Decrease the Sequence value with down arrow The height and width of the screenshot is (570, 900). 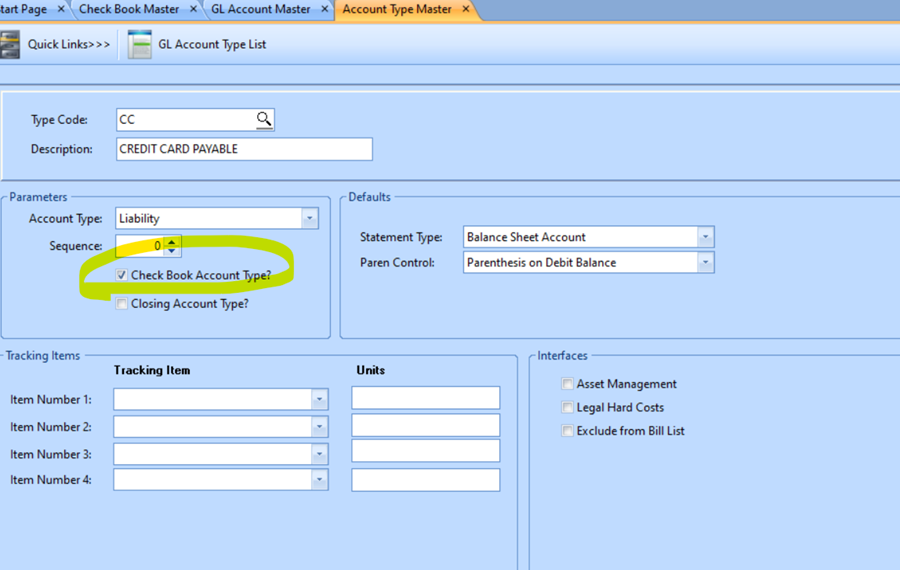tap(172, 251)
